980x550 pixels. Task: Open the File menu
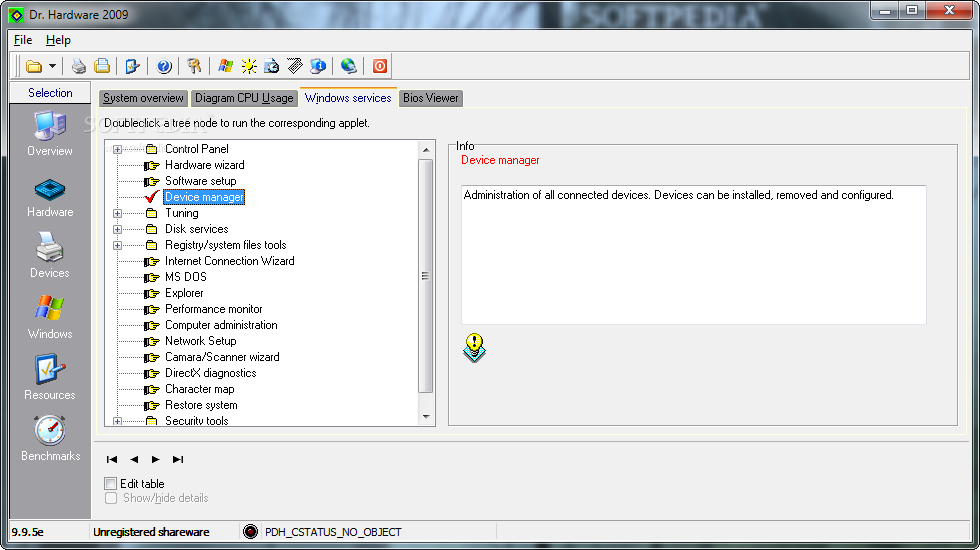pos(23,40)
